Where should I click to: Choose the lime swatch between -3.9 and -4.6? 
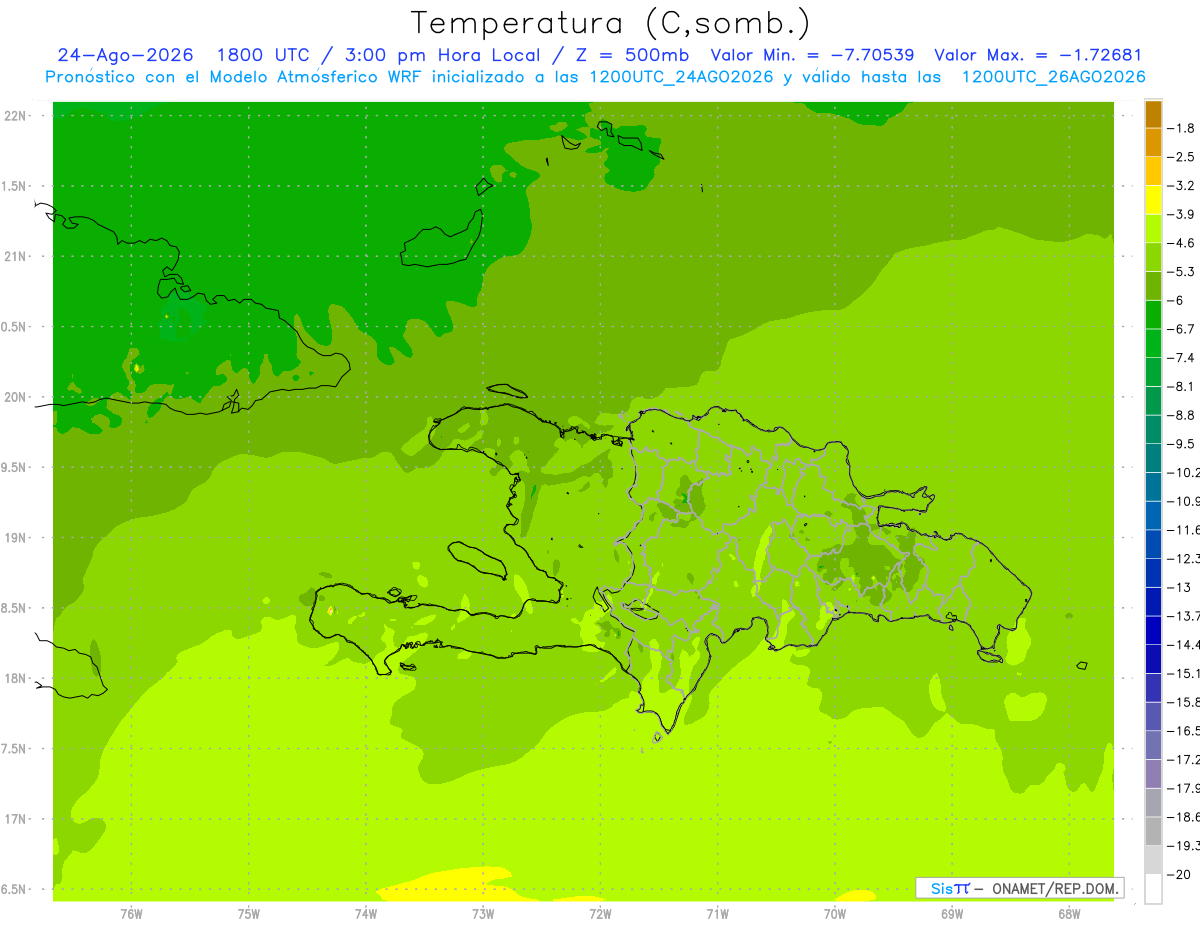[x=1153, y=228]
